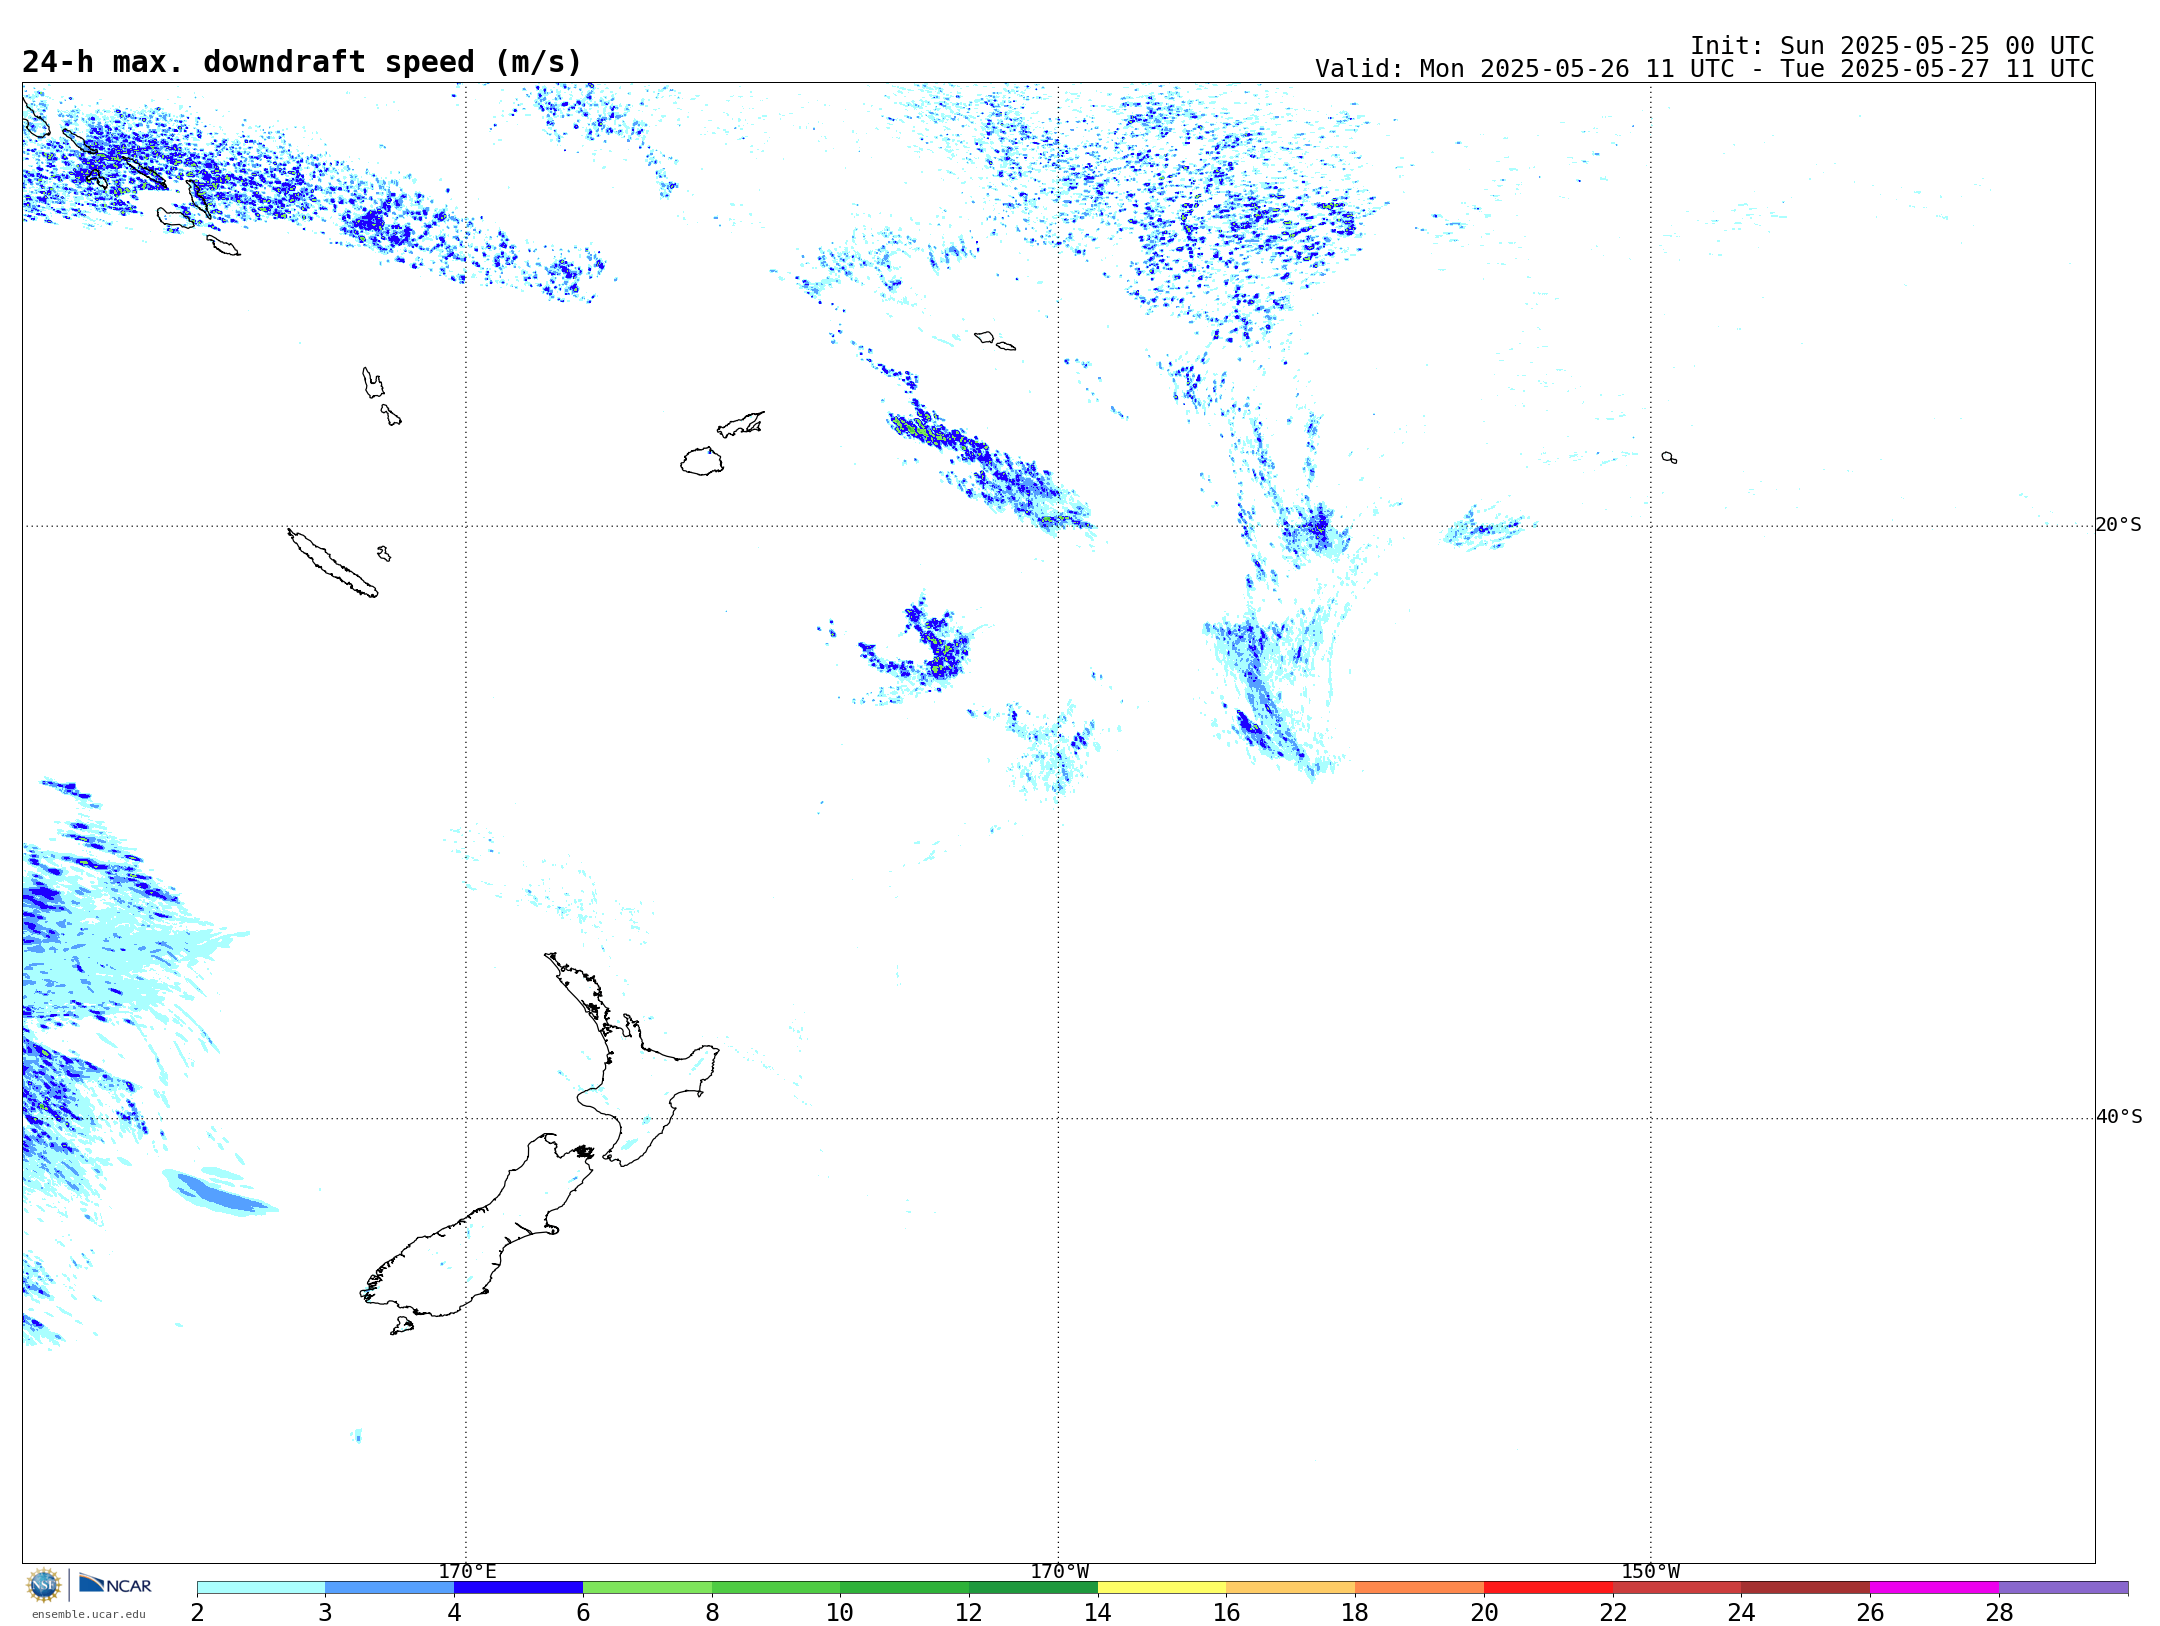The image size is (2160, 1626).
Task: Click the 170°E longitude label
Action: coord(467,1571)
